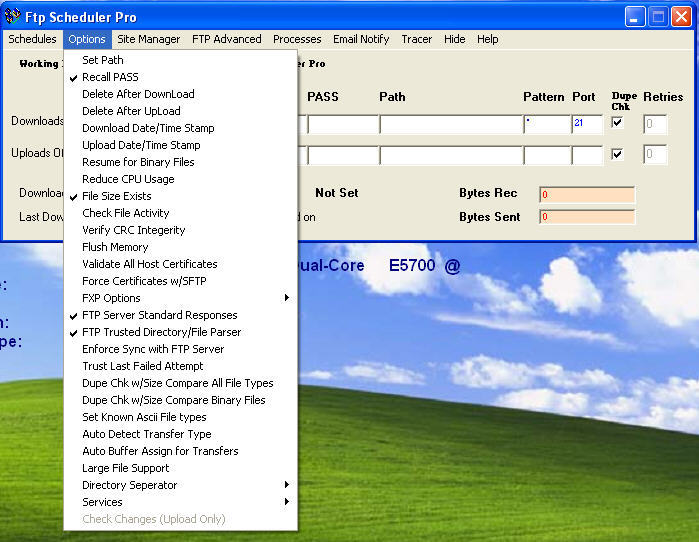The height and width of the screenshot is (542, 699).
Task: Expand the Directory Seperator submenu
Action: 181,485
